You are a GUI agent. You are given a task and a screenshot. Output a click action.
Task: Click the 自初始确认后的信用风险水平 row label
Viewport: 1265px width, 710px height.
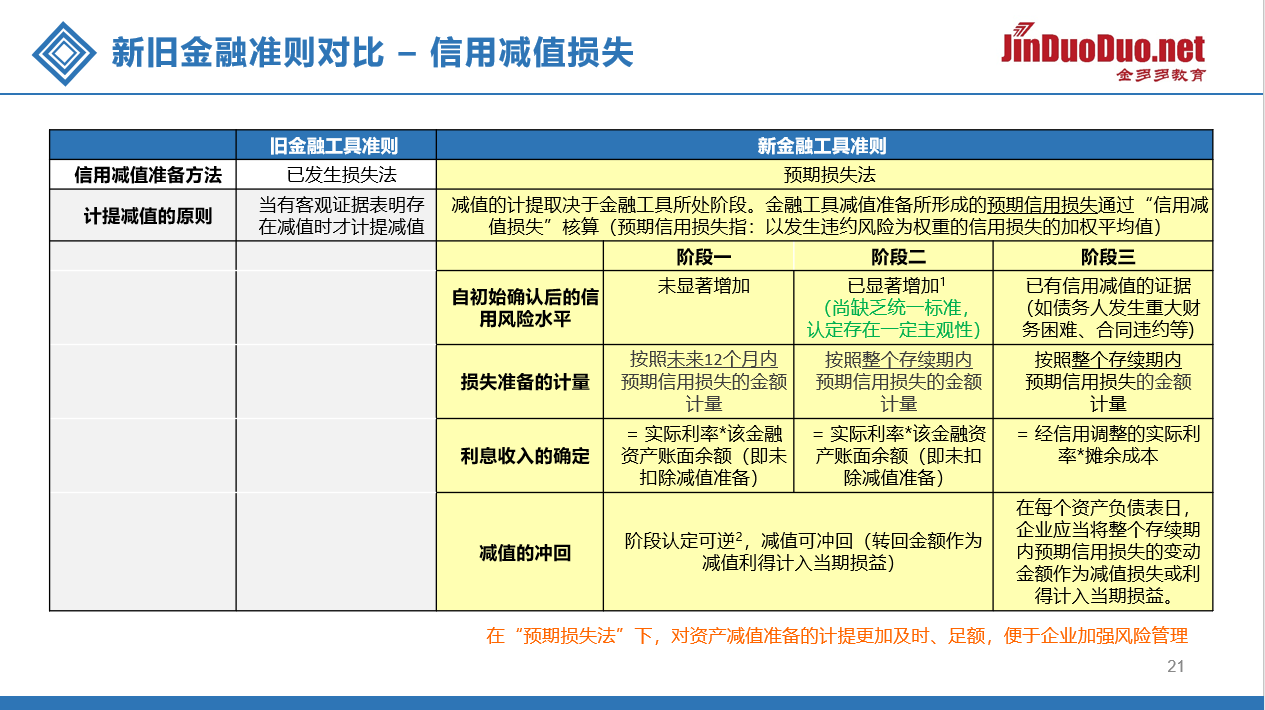519,308
